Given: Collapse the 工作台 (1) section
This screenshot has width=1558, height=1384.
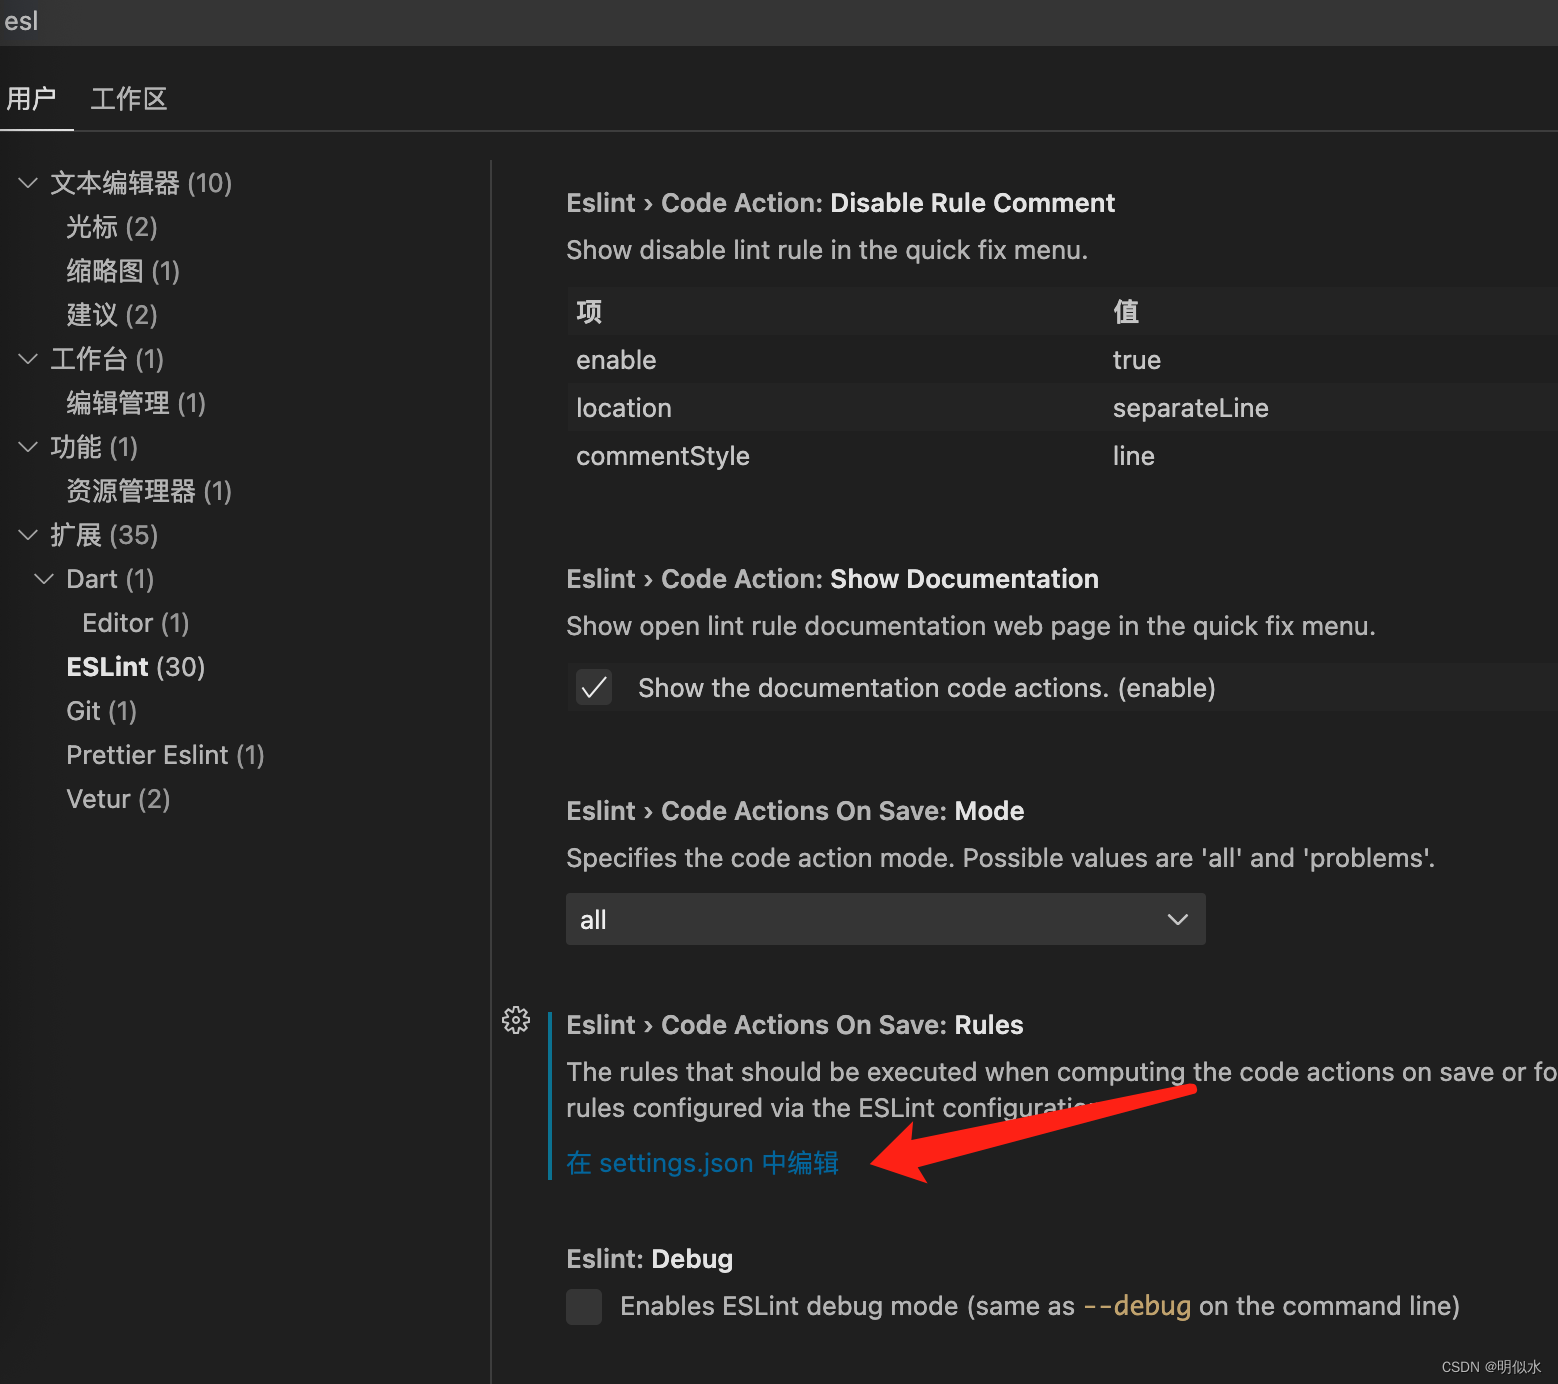Looking at the screenshot, I should pyautogui.click(x=28, y=359).
